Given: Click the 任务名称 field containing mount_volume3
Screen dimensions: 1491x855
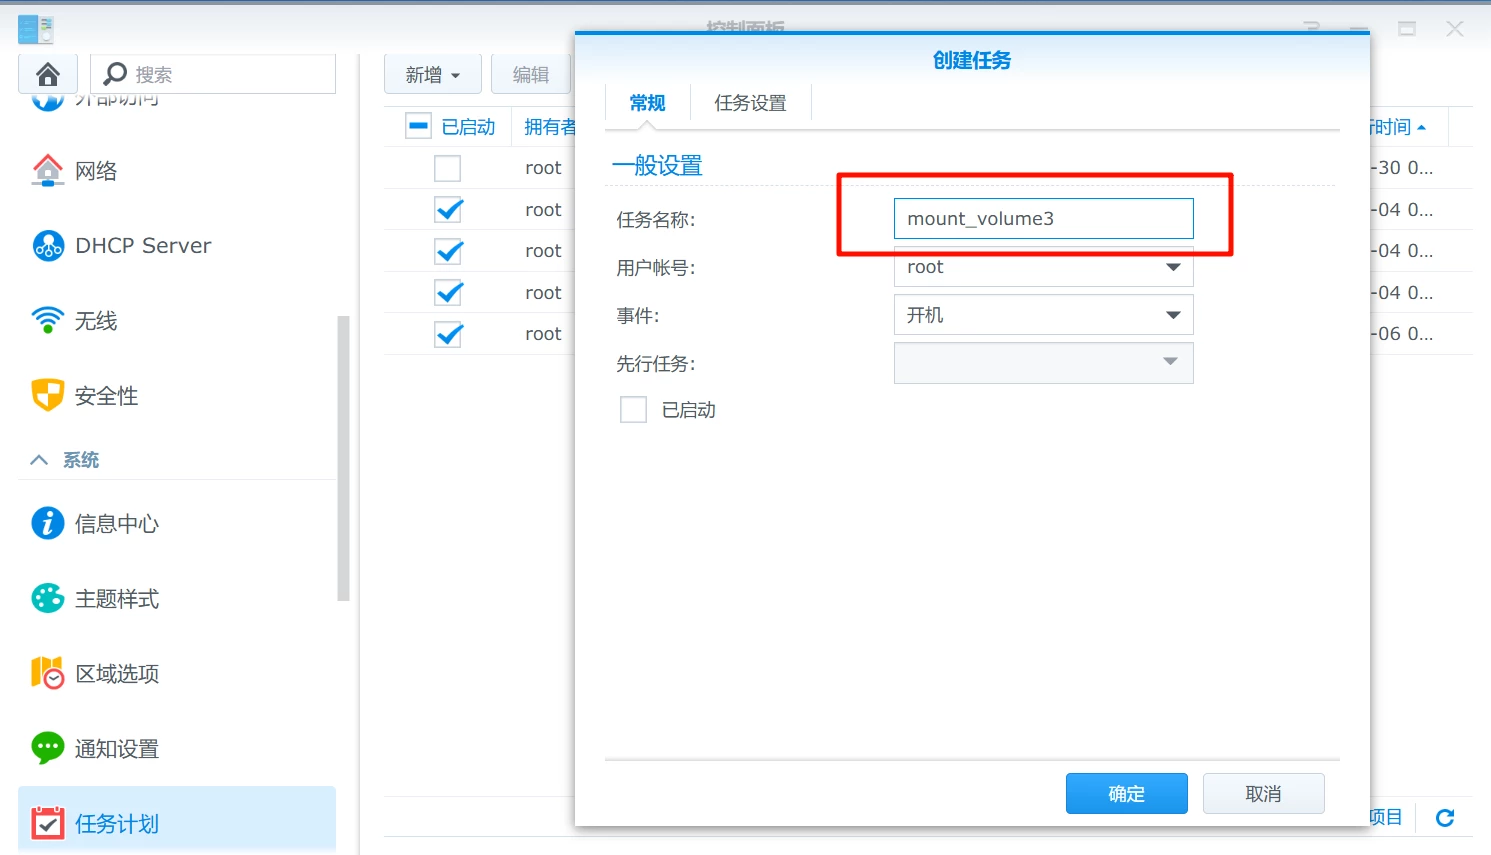Looking at the screenshot, I should 1043,219.
